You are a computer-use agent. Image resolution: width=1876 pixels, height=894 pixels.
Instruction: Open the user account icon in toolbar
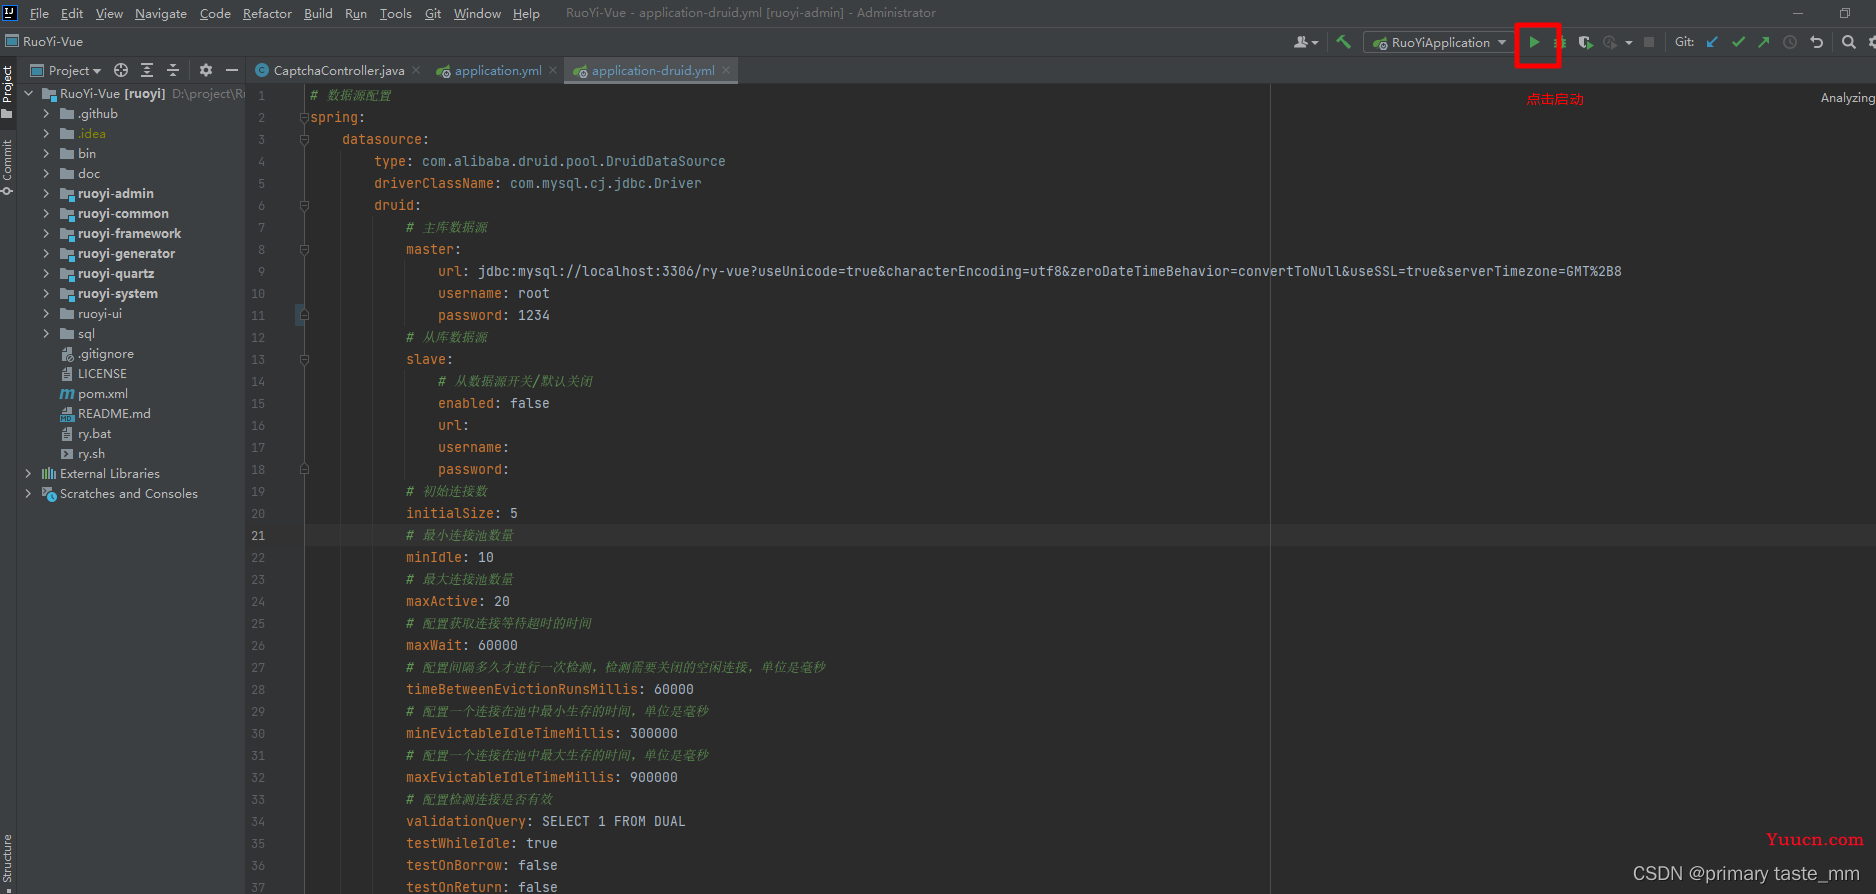pyautogui.click(x=1305, y=42)
